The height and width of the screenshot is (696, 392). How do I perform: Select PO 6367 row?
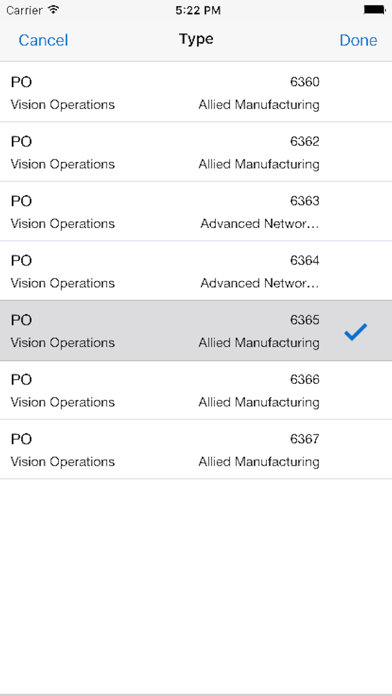pyautogui.click(x=196, y=449)
